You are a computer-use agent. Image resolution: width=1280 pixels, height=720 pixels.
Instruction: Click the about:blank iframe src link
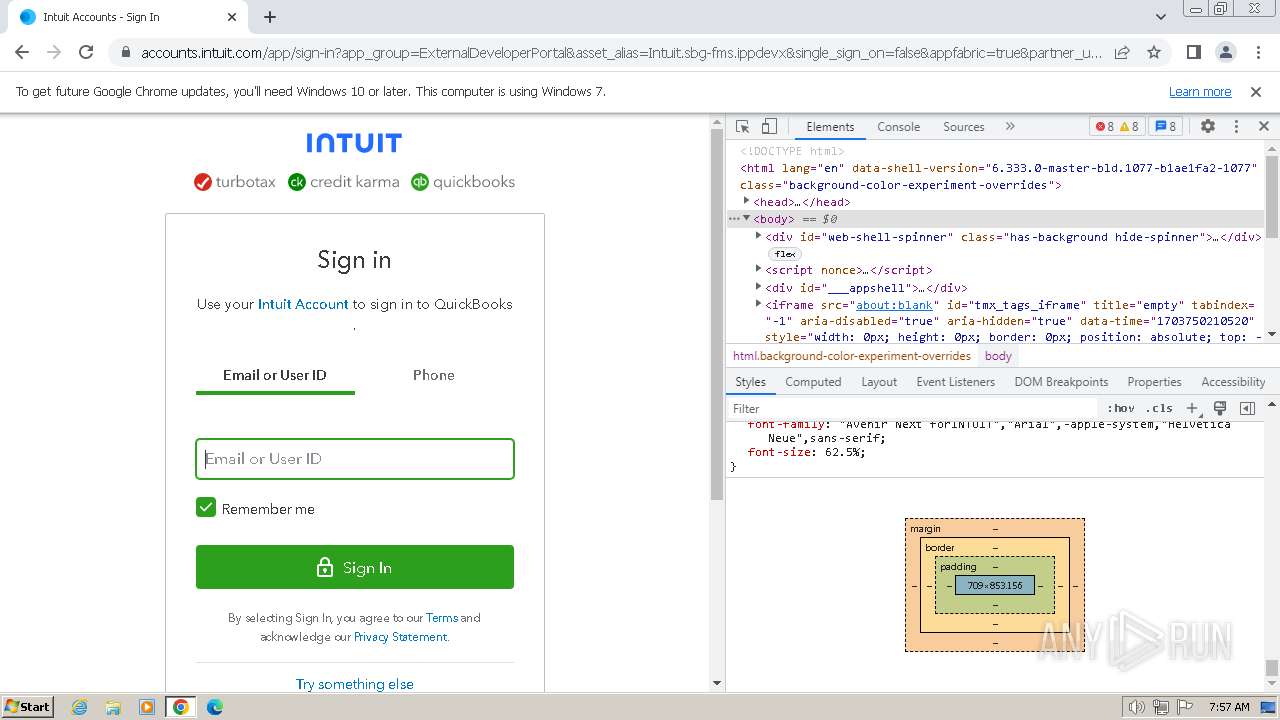click(x=894, y=305)
